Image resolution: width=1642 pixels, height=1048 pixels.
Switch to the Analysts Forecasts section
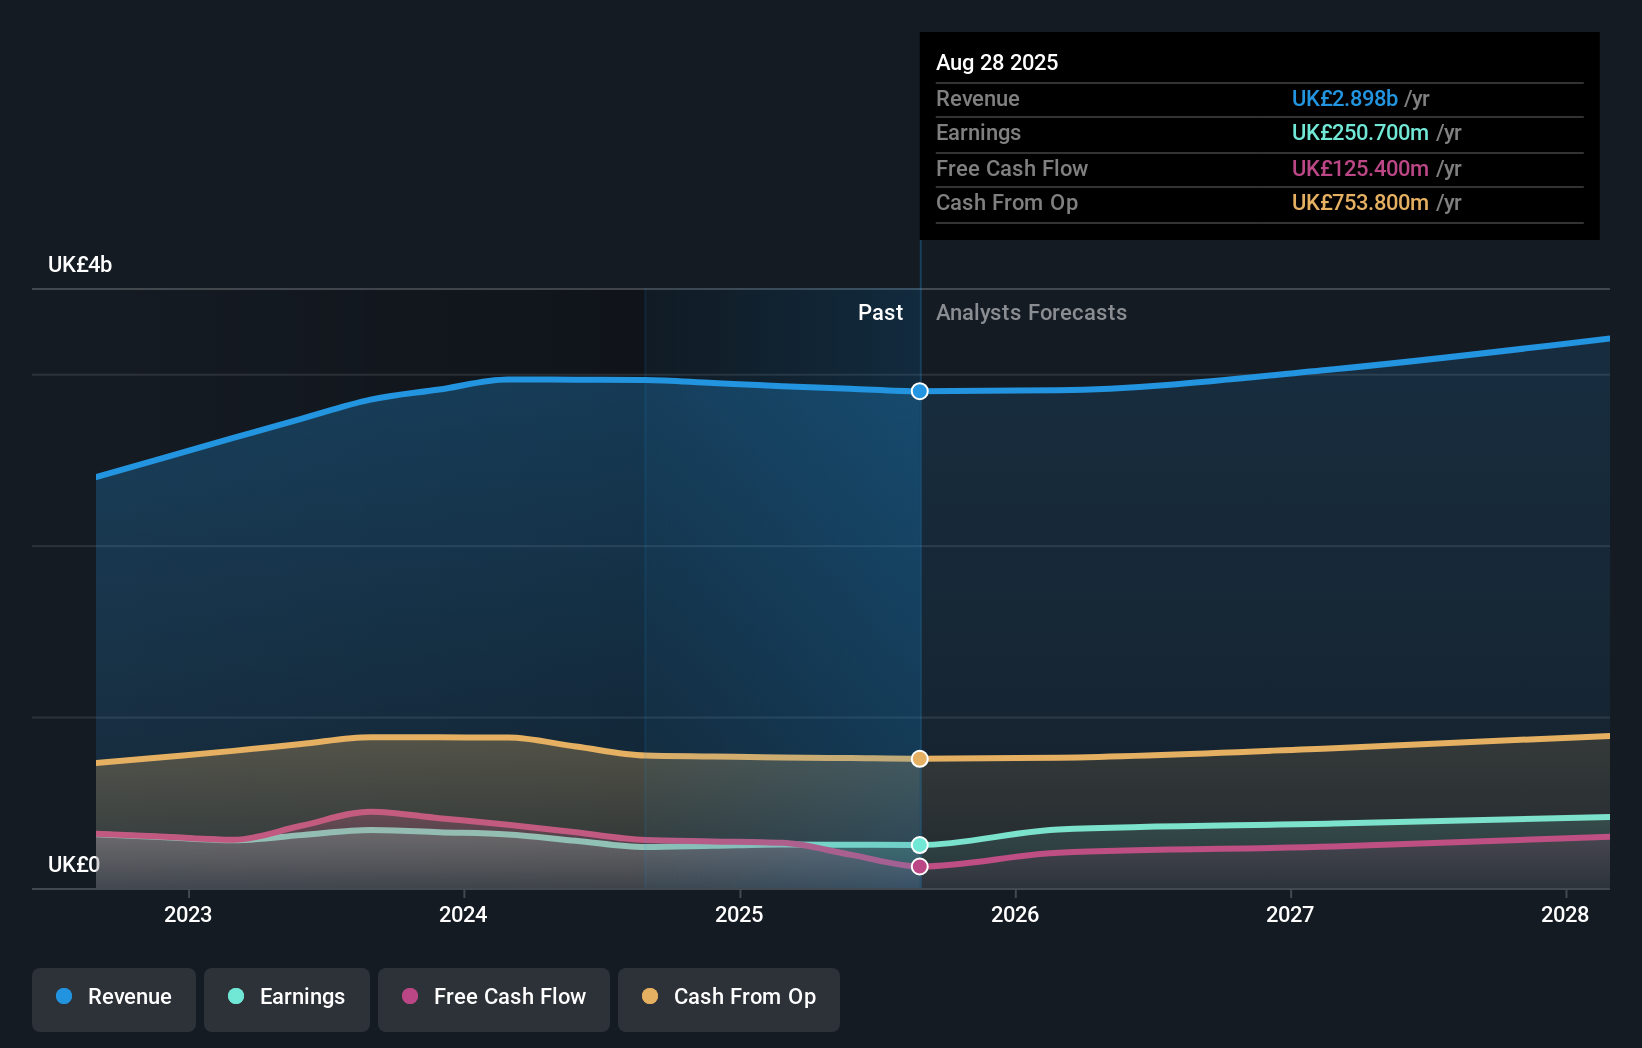(1031, 312)
